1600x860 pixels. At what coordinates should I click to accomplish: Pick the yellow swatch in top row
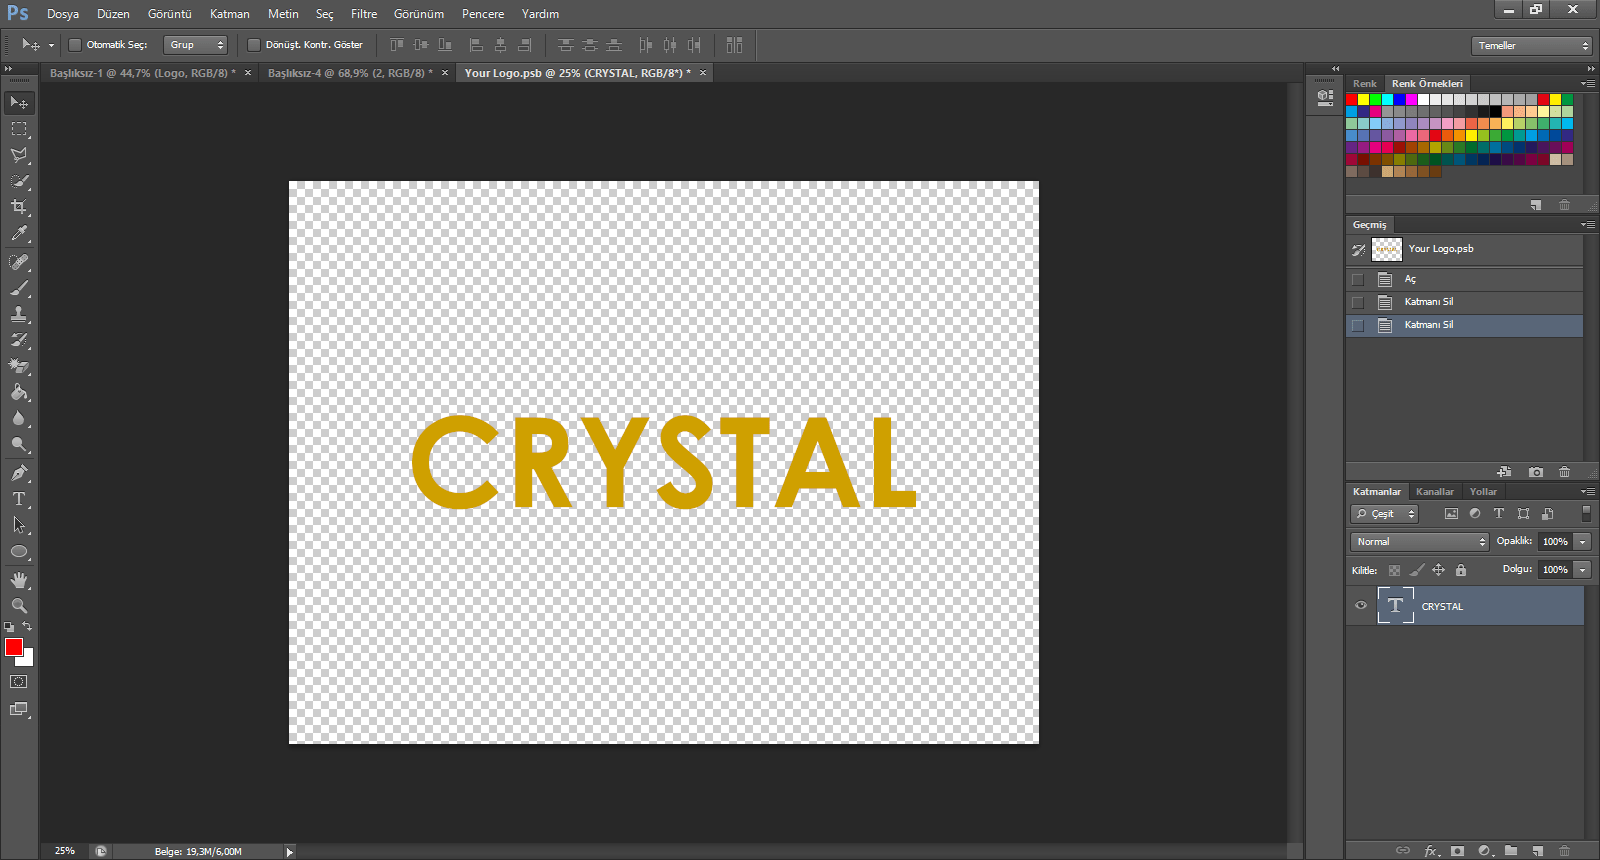[x=1363, y=100]
